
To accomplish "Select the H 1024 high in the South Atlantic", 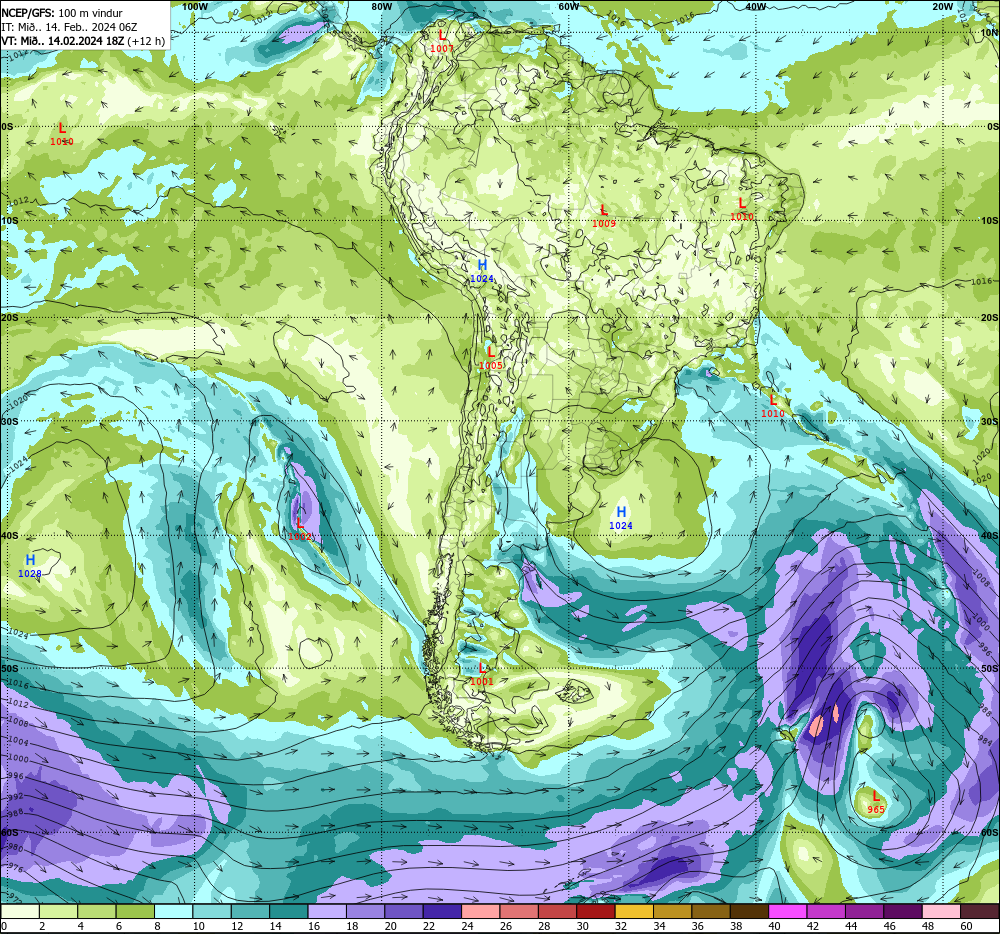I will tap(621, 518).
